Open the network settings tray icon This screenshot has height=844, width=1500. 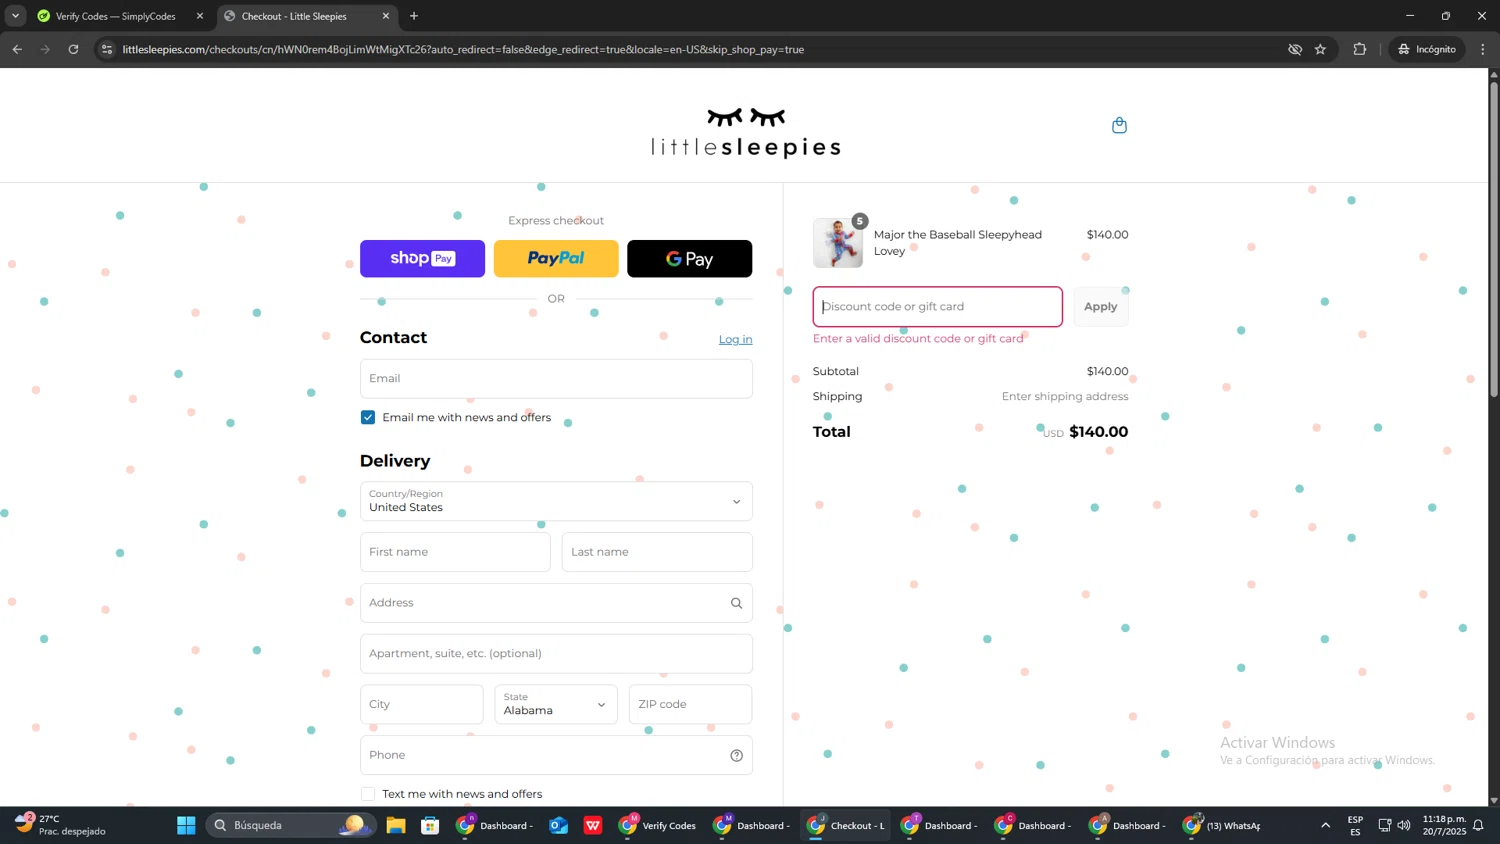point(1385,825)
